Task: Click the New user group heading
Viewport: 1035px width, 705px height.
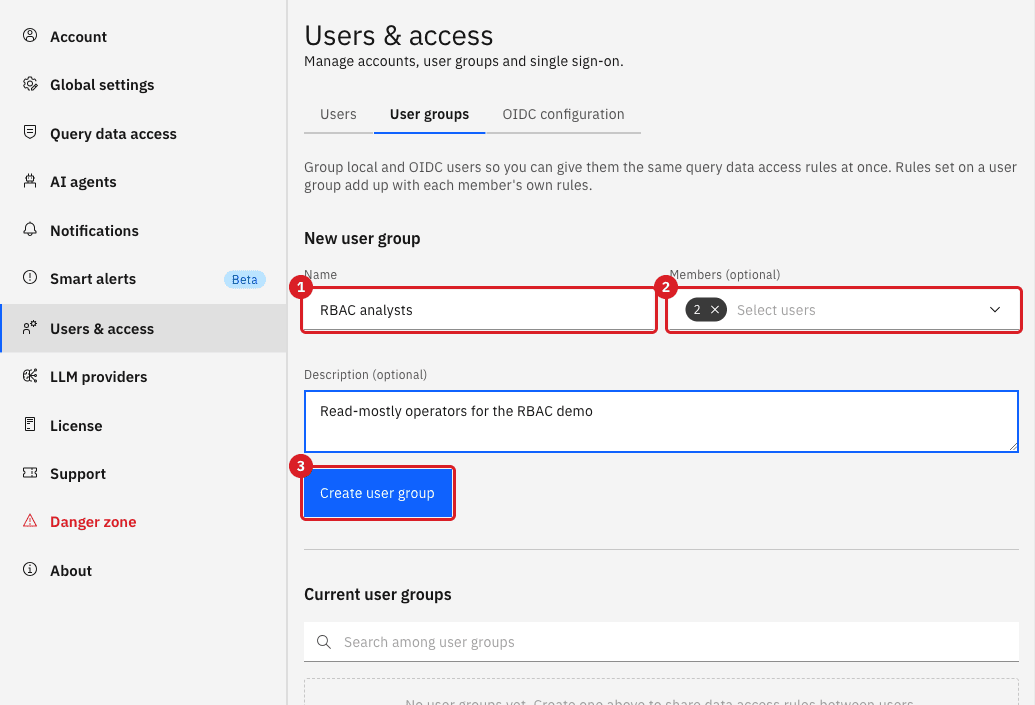Action: (362, 238)
